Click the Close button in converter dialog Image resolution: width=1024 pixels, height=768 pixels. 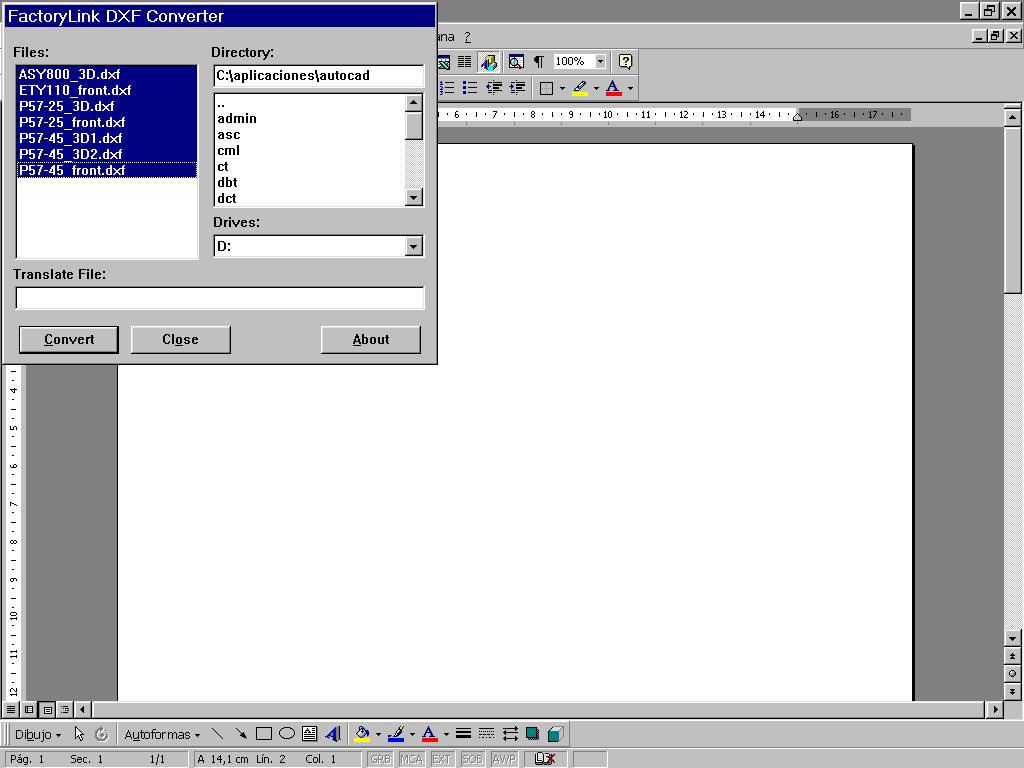[180, 340]
